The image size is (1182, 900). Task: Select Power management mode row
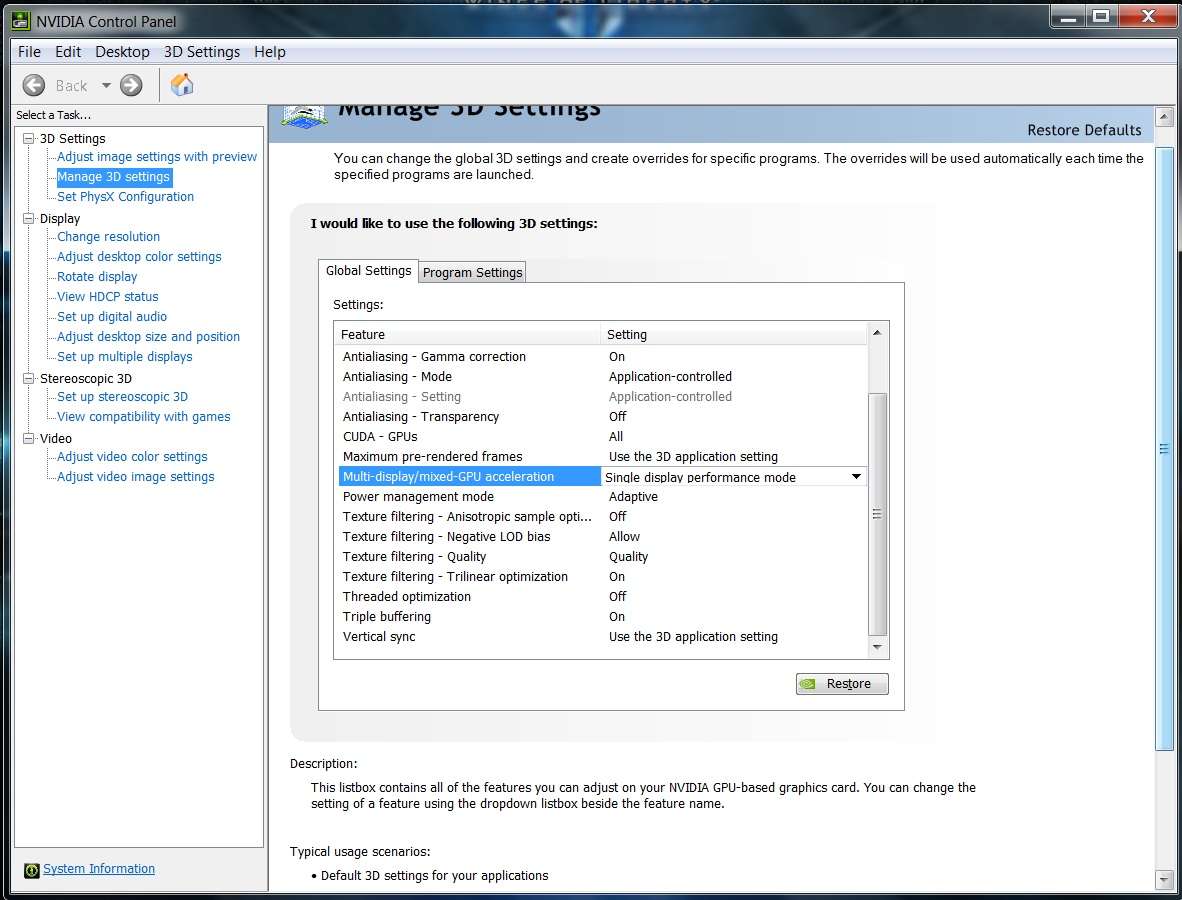click(x=602, y=496)
